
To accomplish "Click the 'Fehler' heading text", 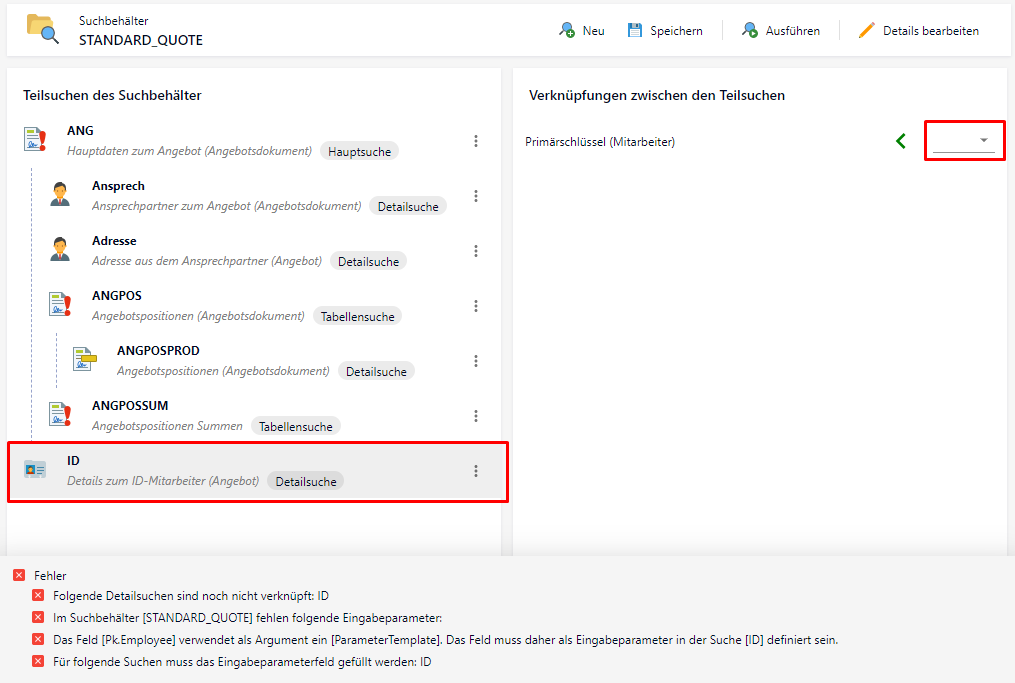I will point(50,576).
